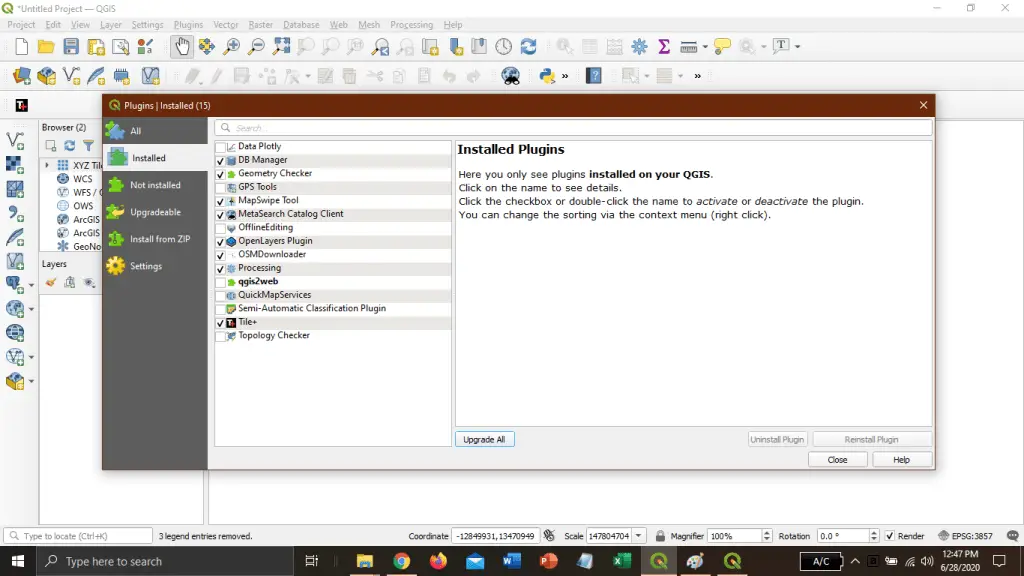This screenshot has height=576, width=1024.
Task: Open the Data Source Manager
Action: tap(22, 76)
